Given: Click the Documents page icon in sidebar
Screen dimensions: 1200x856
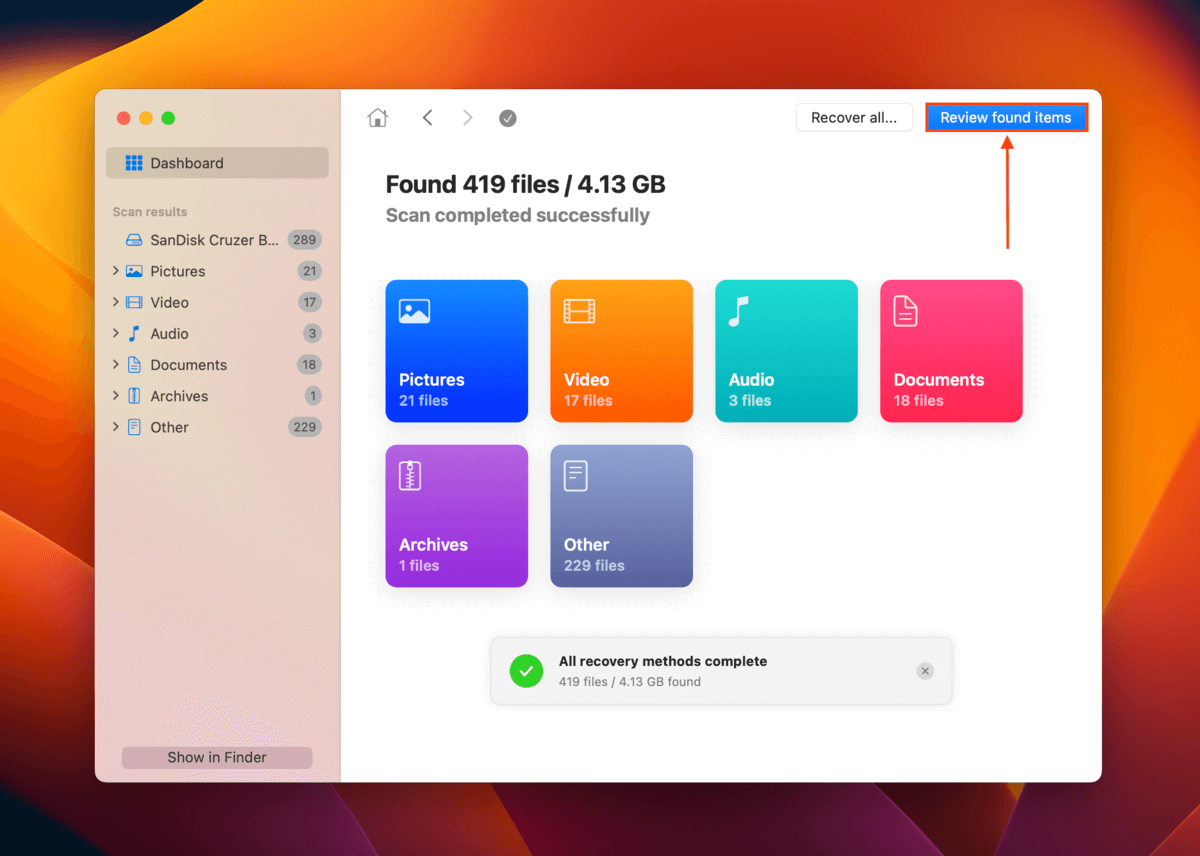Looking at the screenshot, I should point(134,364).
